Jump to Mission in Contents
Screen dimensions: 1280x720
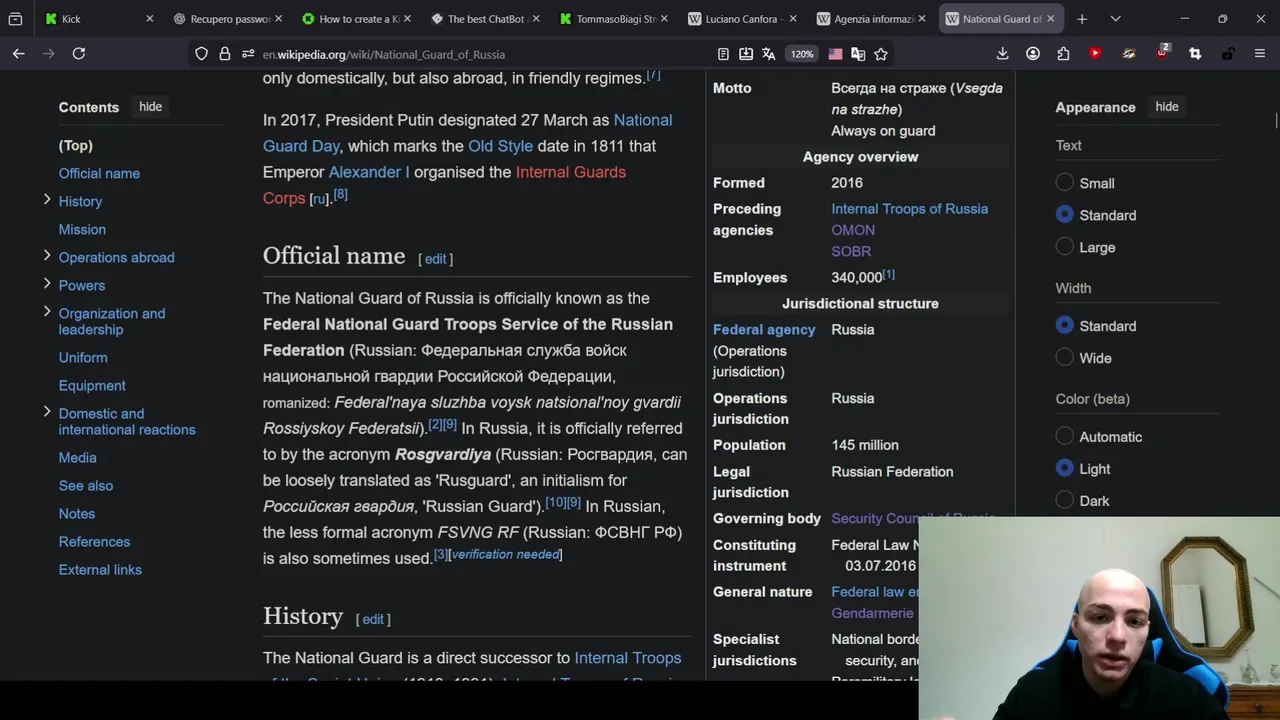(x=82, y=229)
